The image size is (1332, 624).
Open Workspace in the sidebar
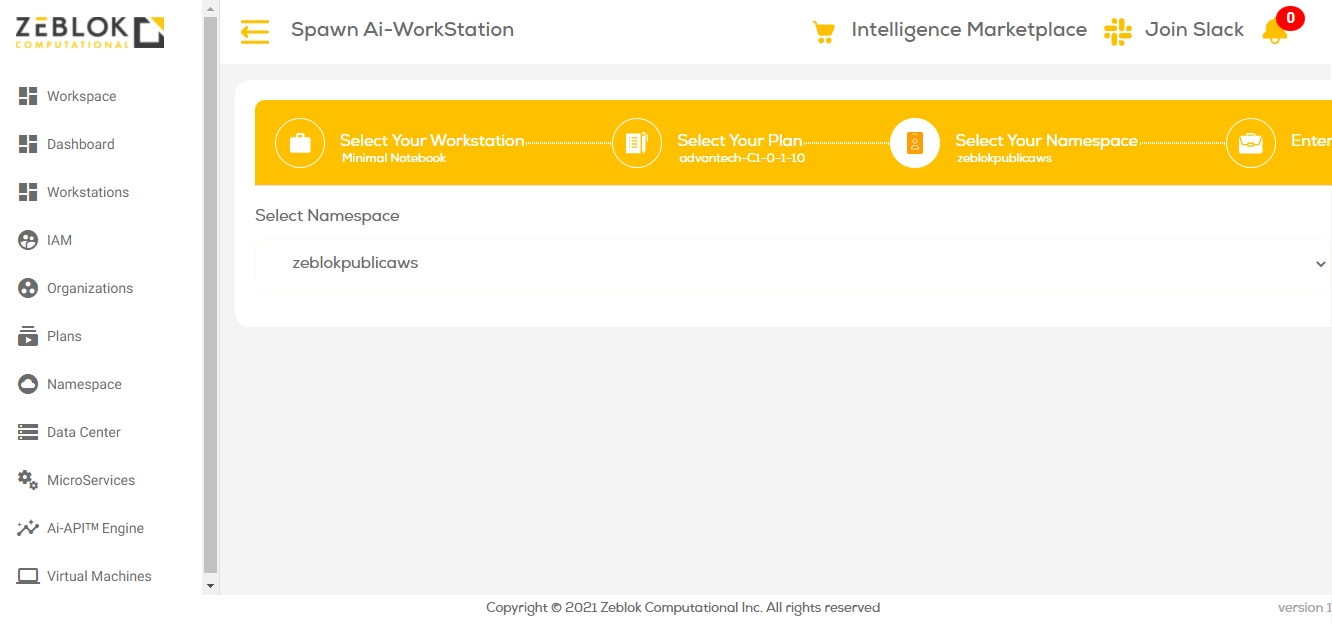[81, 96]
